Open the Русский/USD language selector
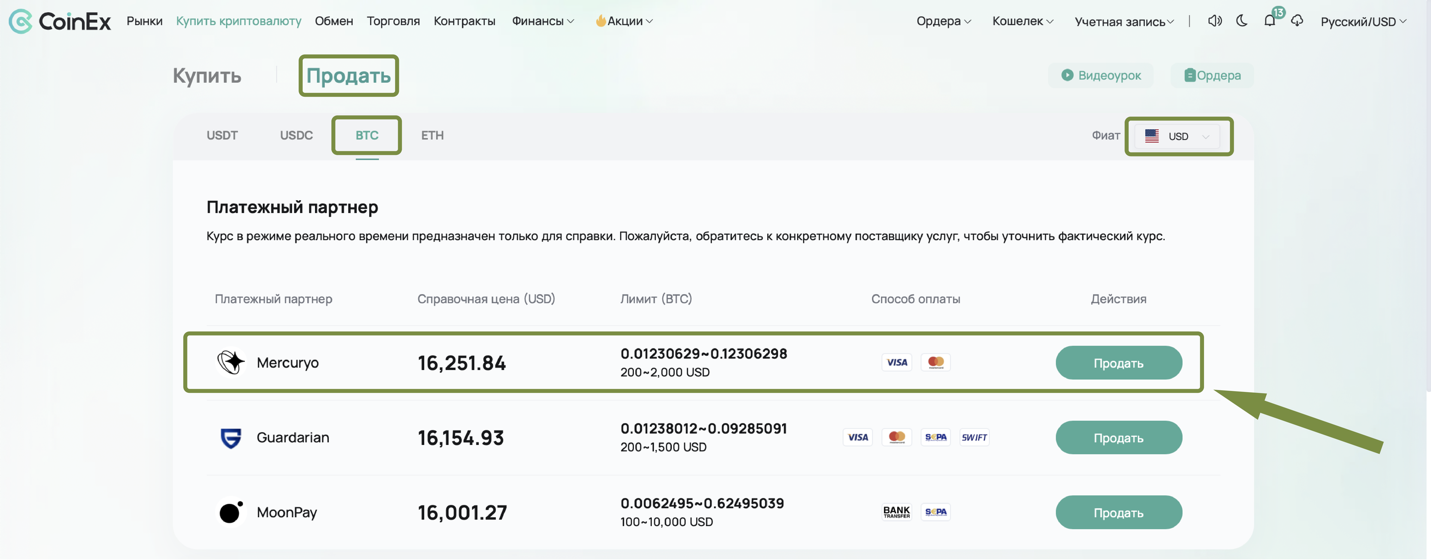 (1364, 21)
